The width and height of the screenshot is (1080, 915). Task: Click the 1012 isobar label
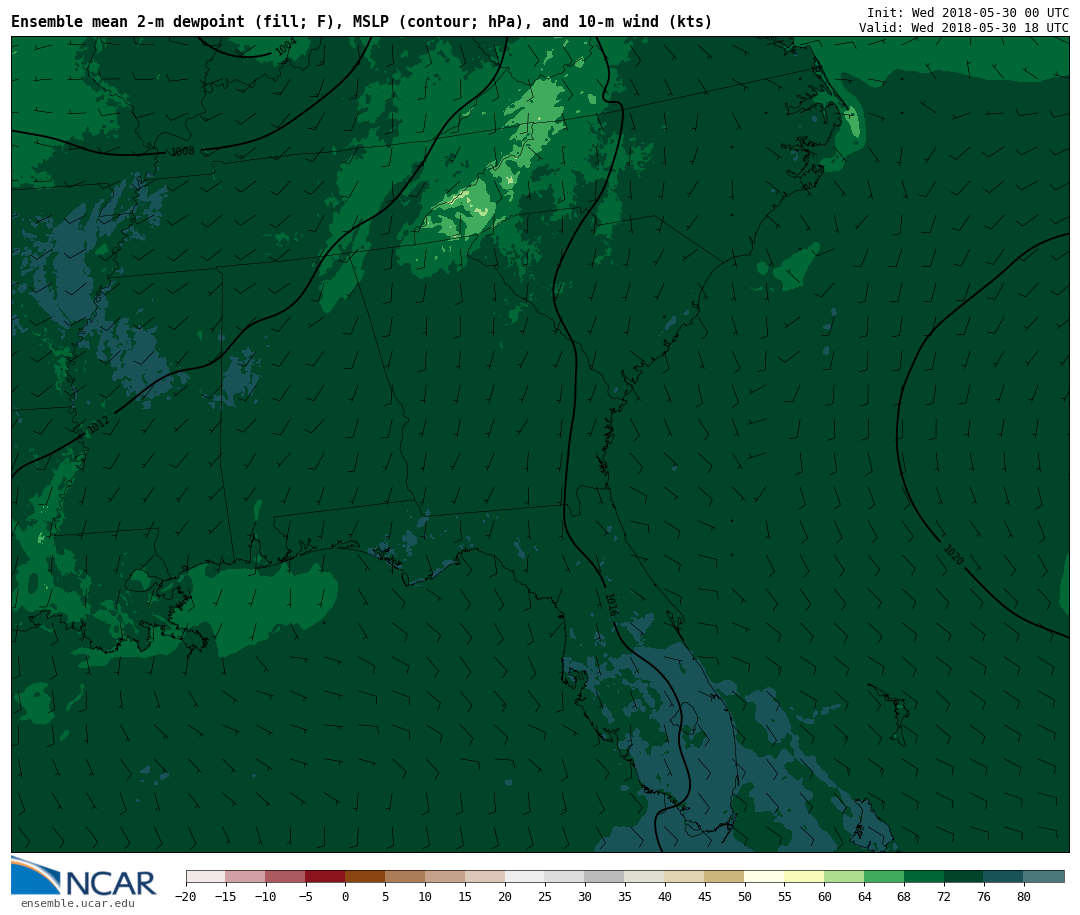coord(98,425)
